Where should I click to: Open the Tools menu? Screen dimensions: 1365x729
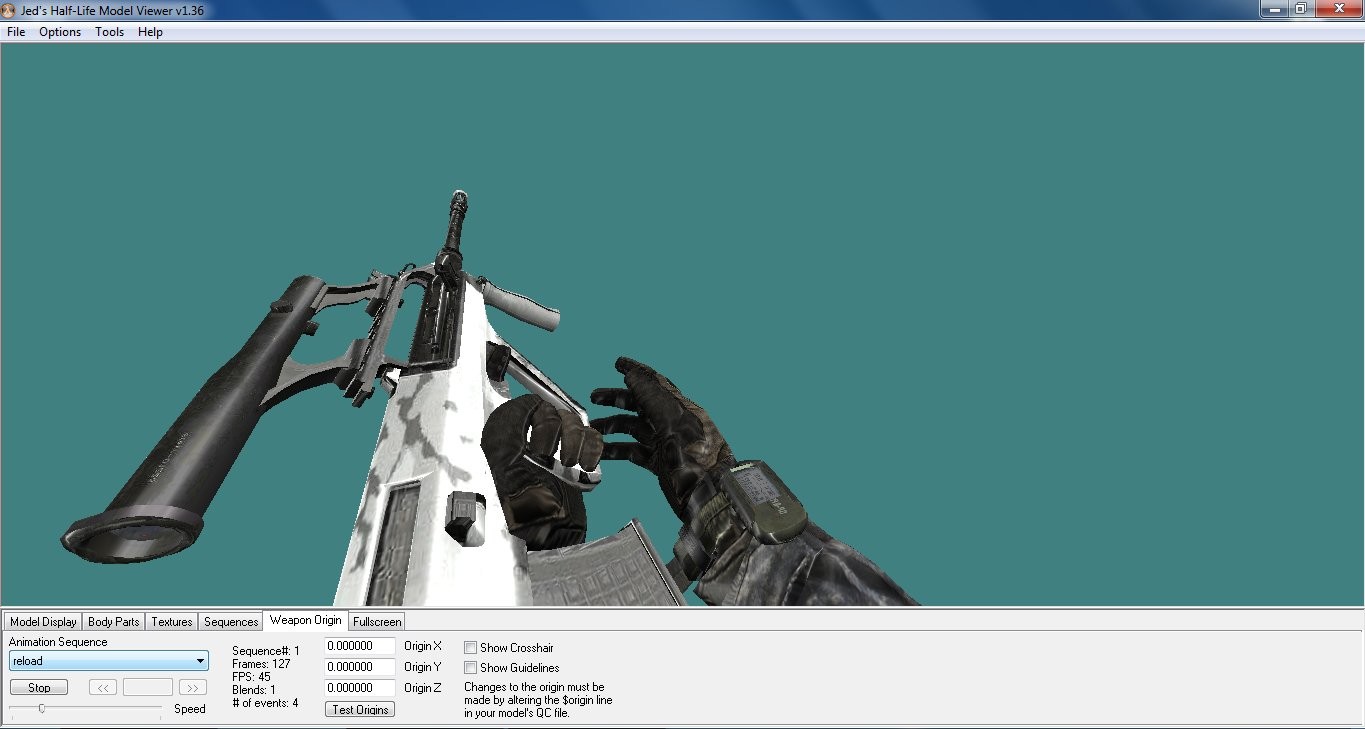coord(109,32)
